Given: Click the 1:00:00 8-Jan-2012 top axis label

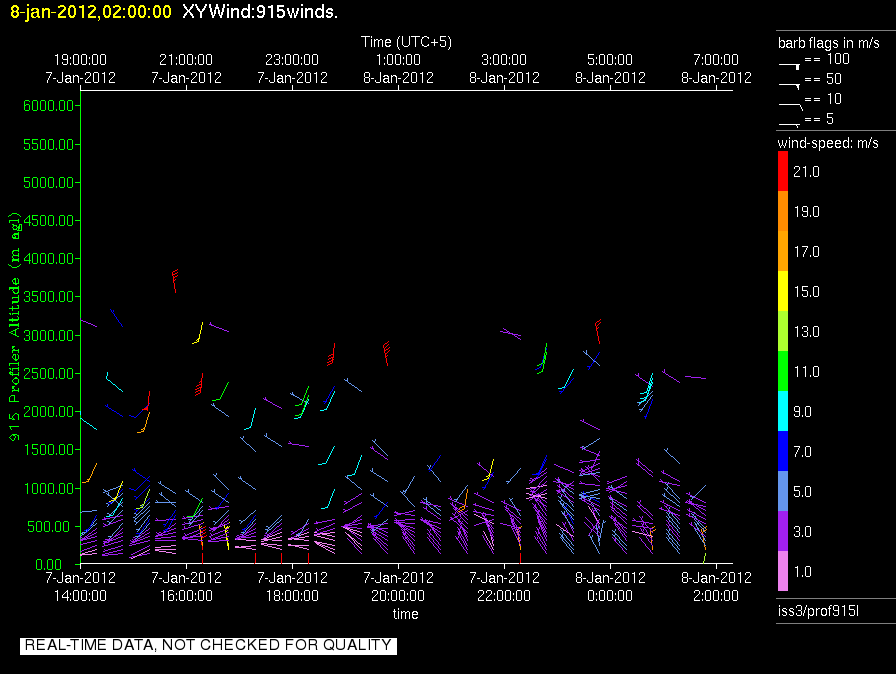Looking at the screenshot, I should click(x=398, y=69).
